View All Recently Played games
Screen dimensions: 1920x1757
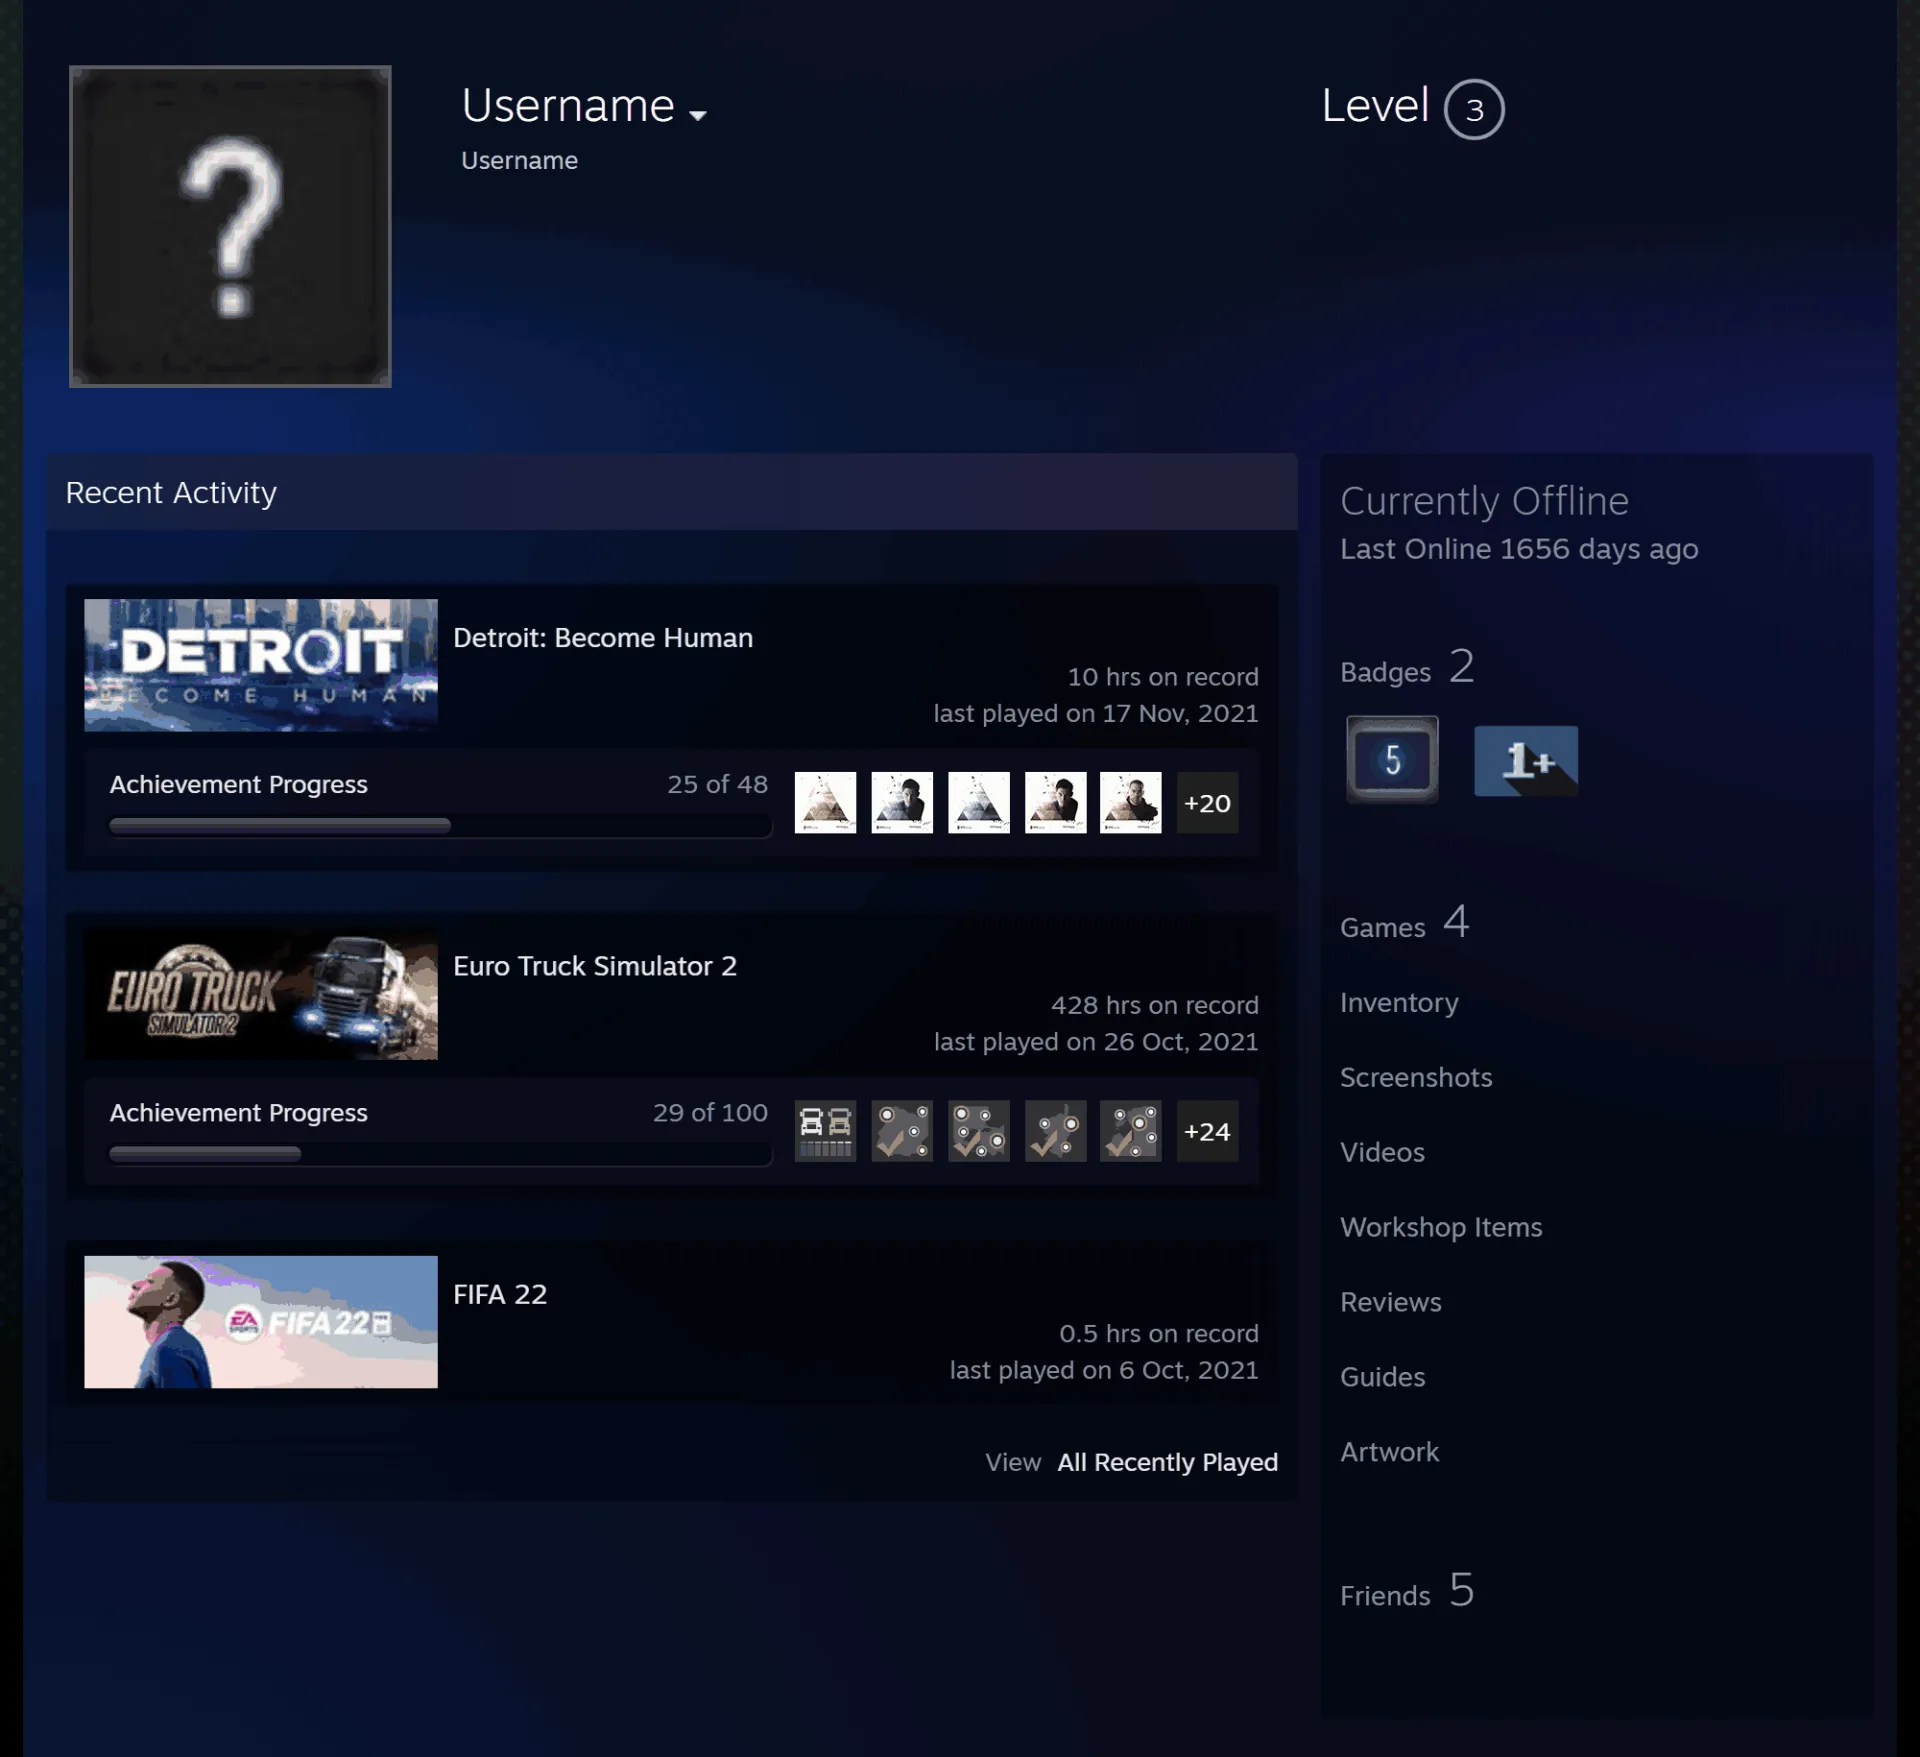(1168, 1462)
